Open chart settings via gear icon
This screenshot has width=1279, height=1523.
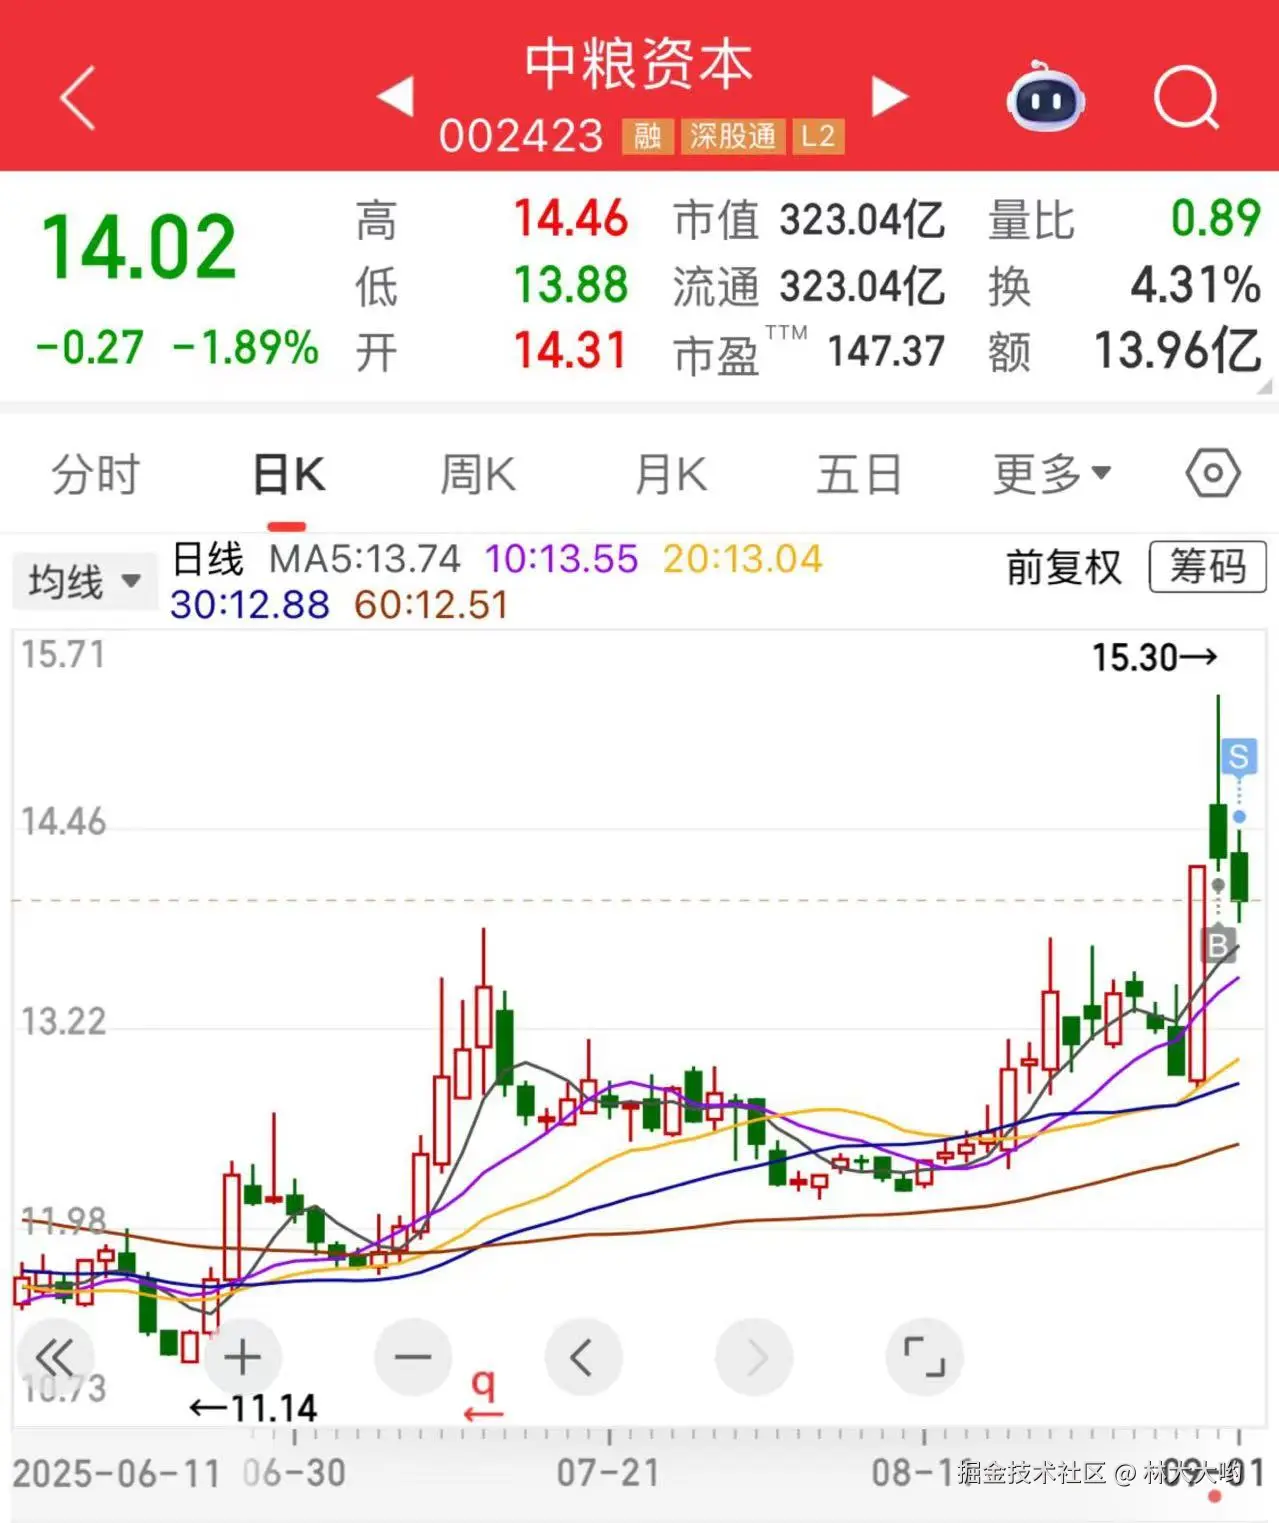(1211, 473)
